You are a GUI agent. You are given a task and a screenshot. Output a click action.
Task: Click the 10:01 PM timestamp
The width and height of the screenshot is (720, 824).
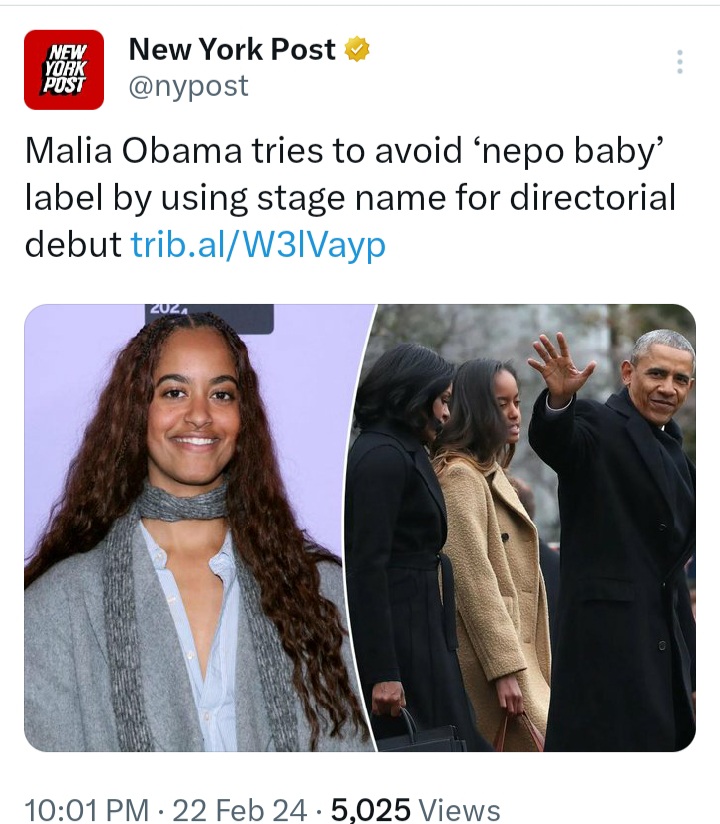[87, 809]
